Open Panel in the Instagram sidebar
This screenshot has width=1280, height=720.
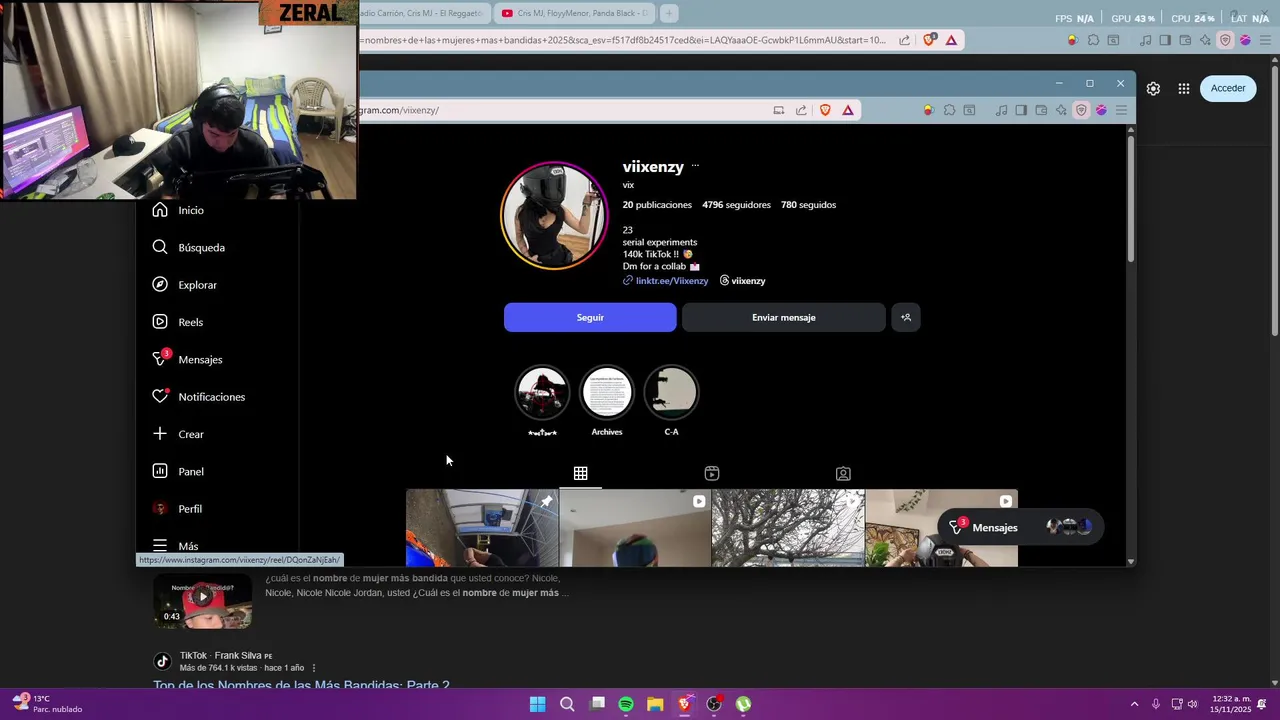point(178,471)
